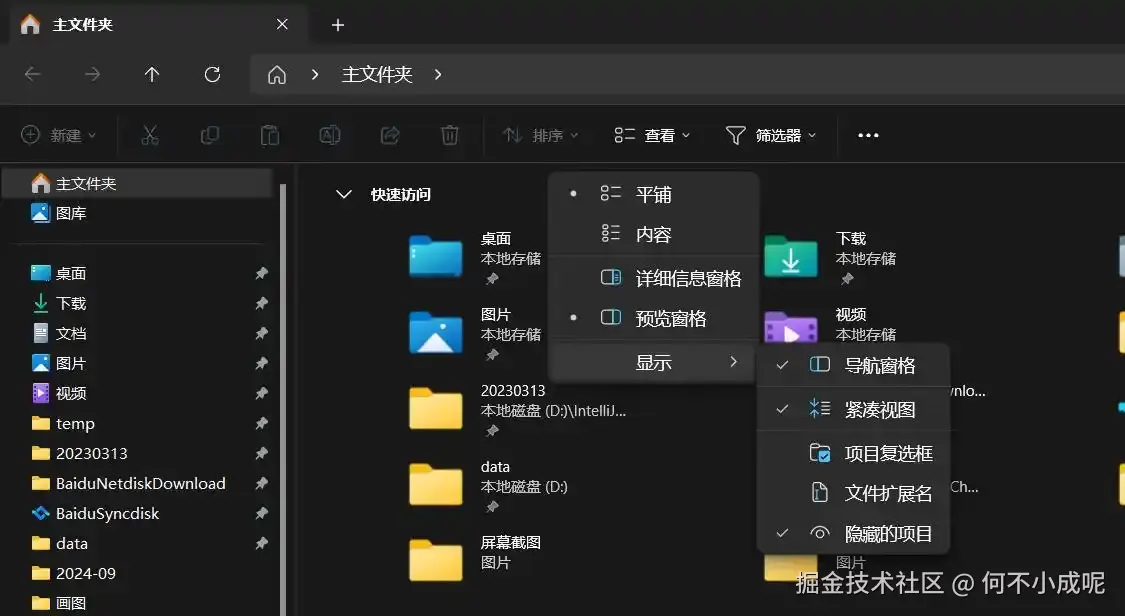
Task: Click the Cut scissors icon in toolbar
Action: click(x=150, y=135)
